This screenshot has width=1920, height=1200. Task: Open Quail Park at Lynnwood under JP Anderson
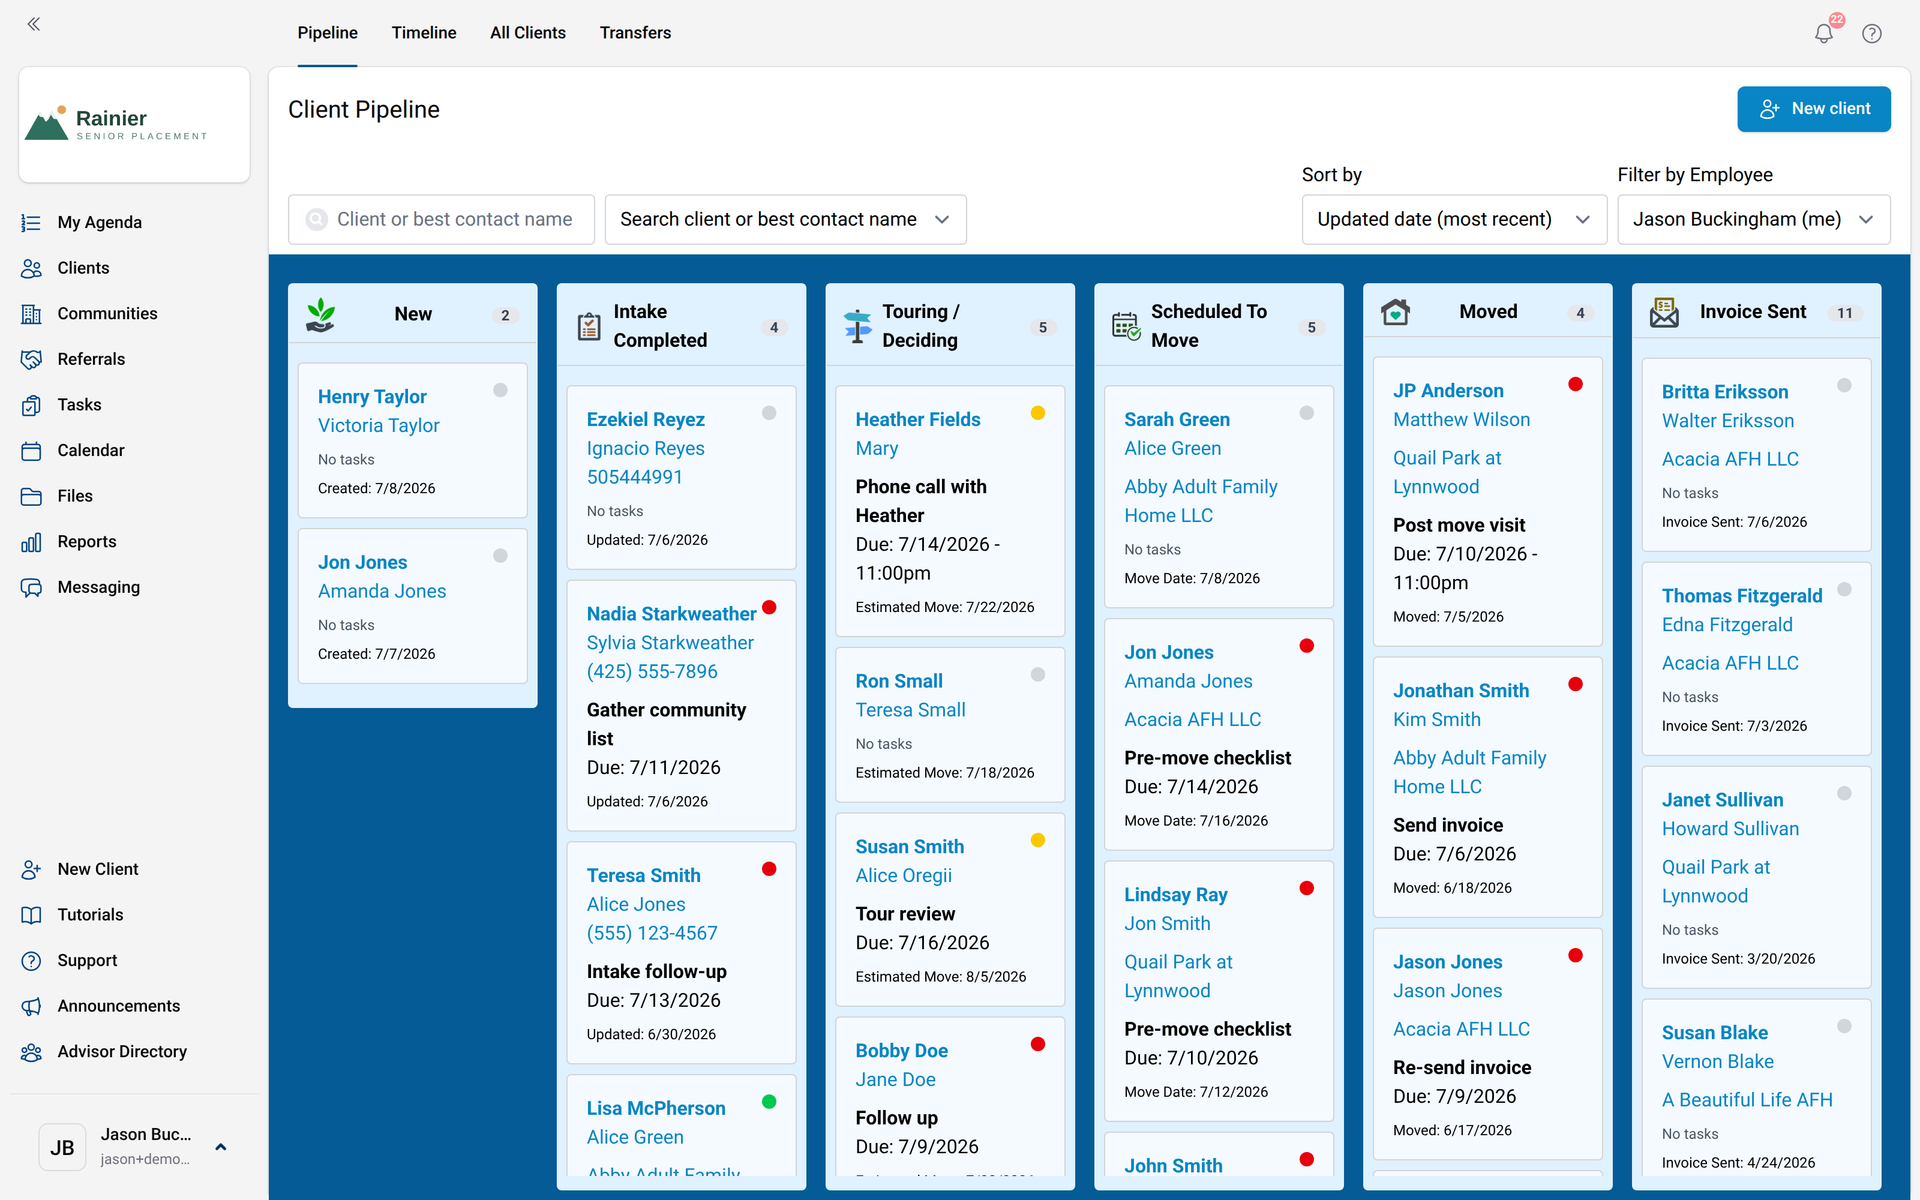(x=1447, y=472)
